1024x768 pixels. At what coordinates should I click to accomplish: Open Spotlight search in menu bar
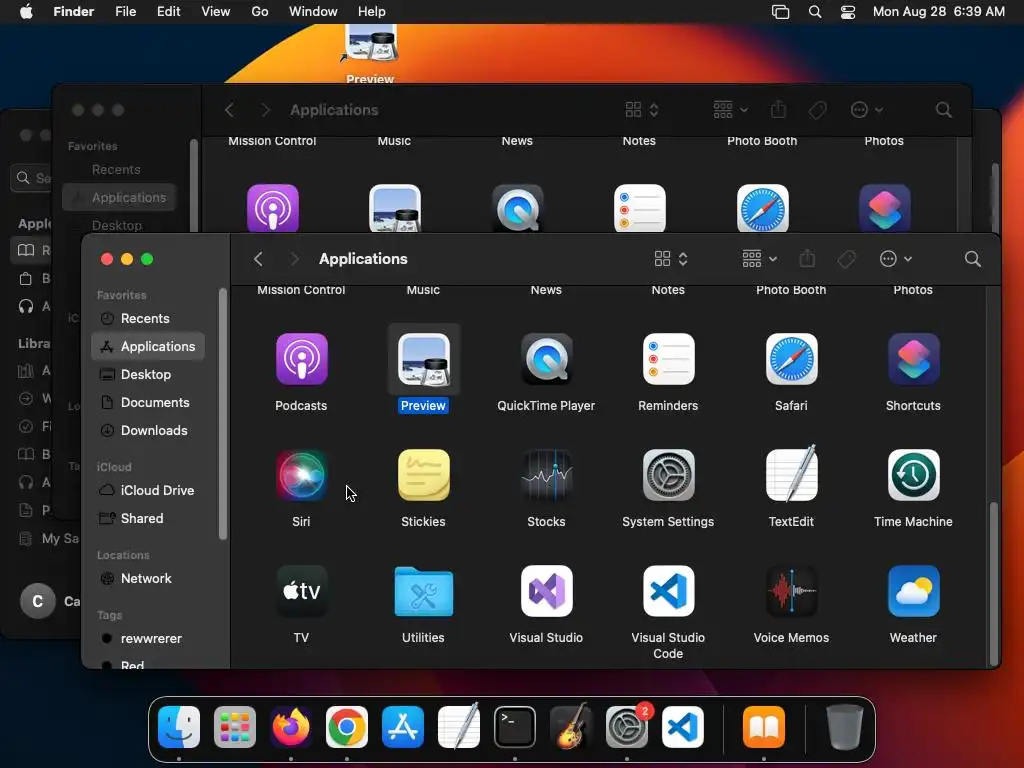pos(814,12)
